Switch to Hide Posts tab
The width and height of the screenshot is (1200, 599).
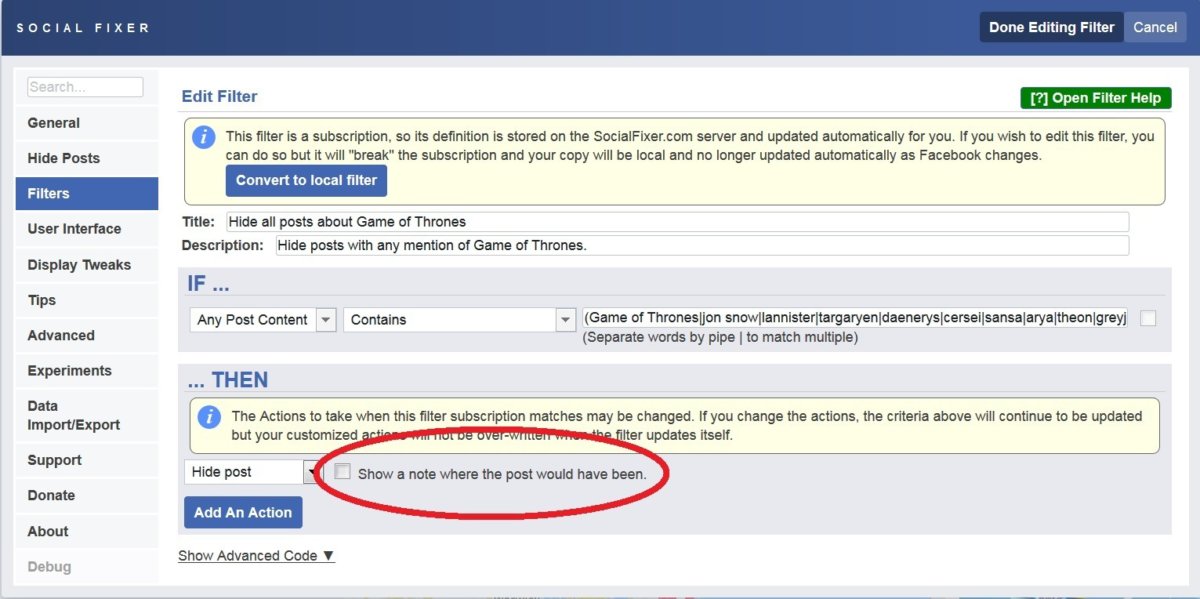(x=64, y=158)
